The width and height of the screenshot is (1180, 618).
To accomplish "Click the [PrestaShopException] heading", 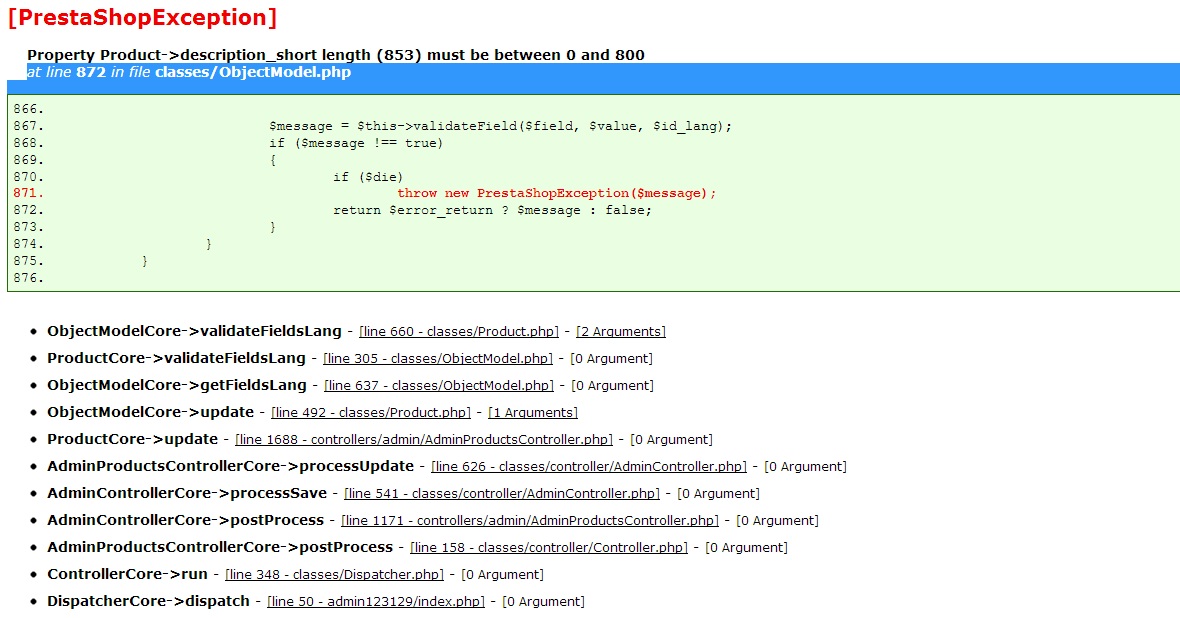I will 142,17.
